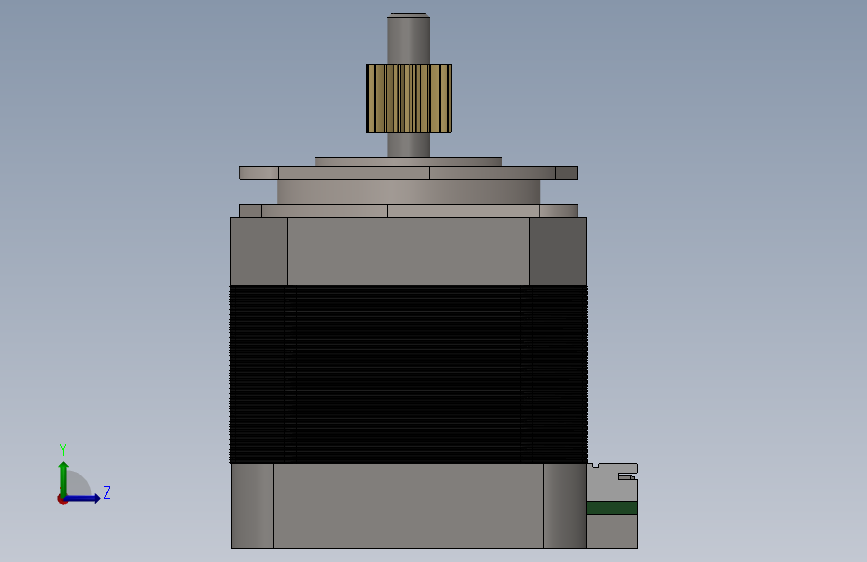Screen dimensions: 867x562
Task: Click the green band on the connector
Action: pyautogui.click(x=612, y=508)
